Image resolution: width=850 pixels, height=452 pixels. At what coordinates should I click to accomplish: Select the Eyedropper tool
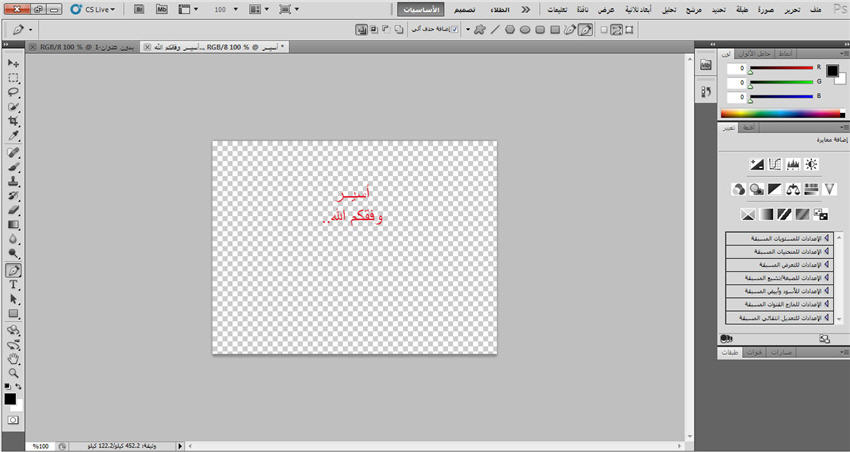(x=13, y=135)
